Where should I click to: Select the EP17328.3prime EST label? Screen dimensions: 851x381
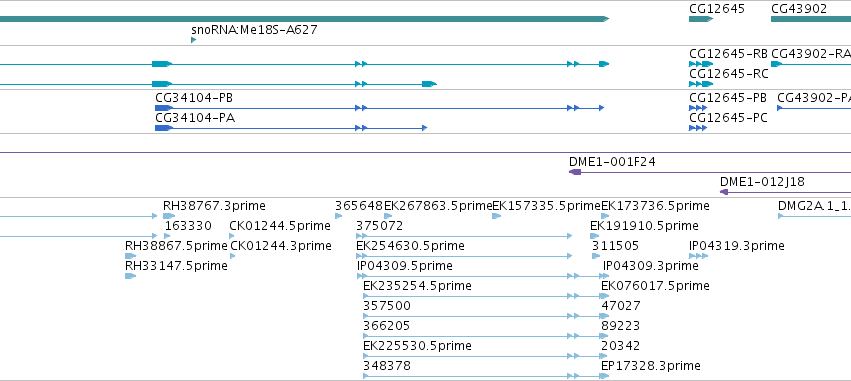click(651, 366)
